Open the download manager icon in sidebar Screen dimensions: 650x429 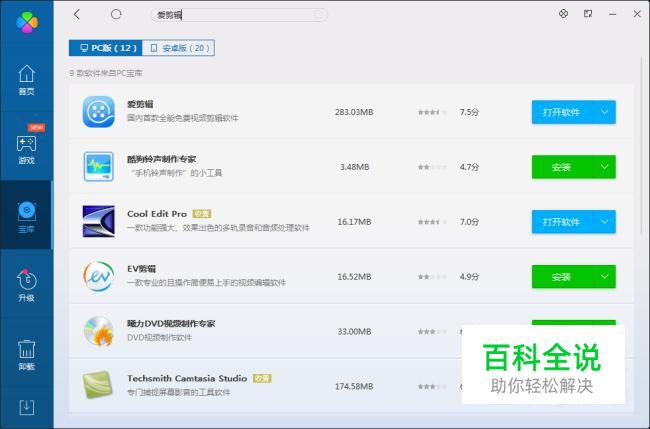tap(27, 407)
